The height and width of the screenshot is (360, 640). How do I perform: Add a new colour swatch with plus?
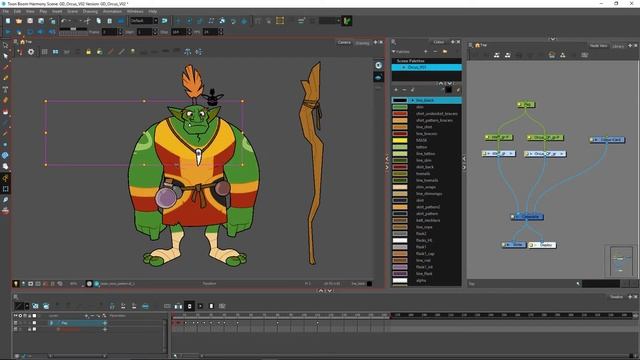pyautogui.click(x=396, y=90)
